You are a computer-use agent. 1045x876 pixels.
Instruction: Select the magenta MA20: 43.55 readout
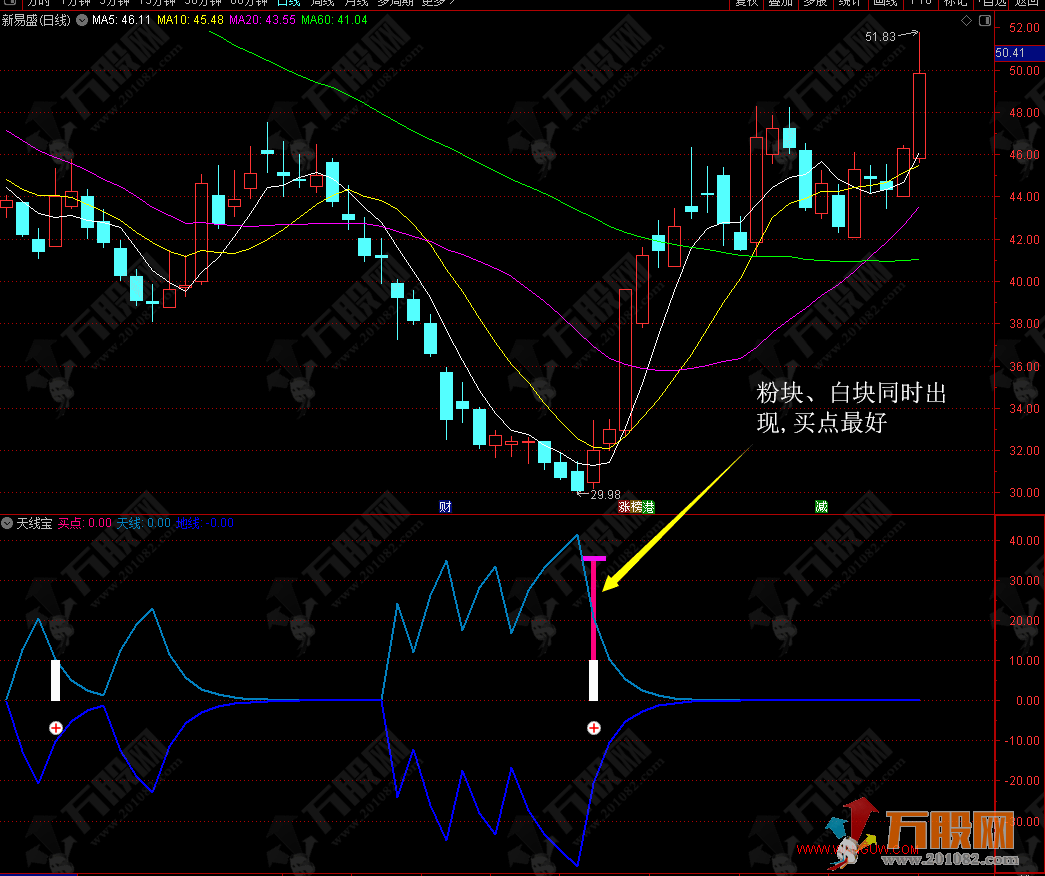(x=263, y=20)
